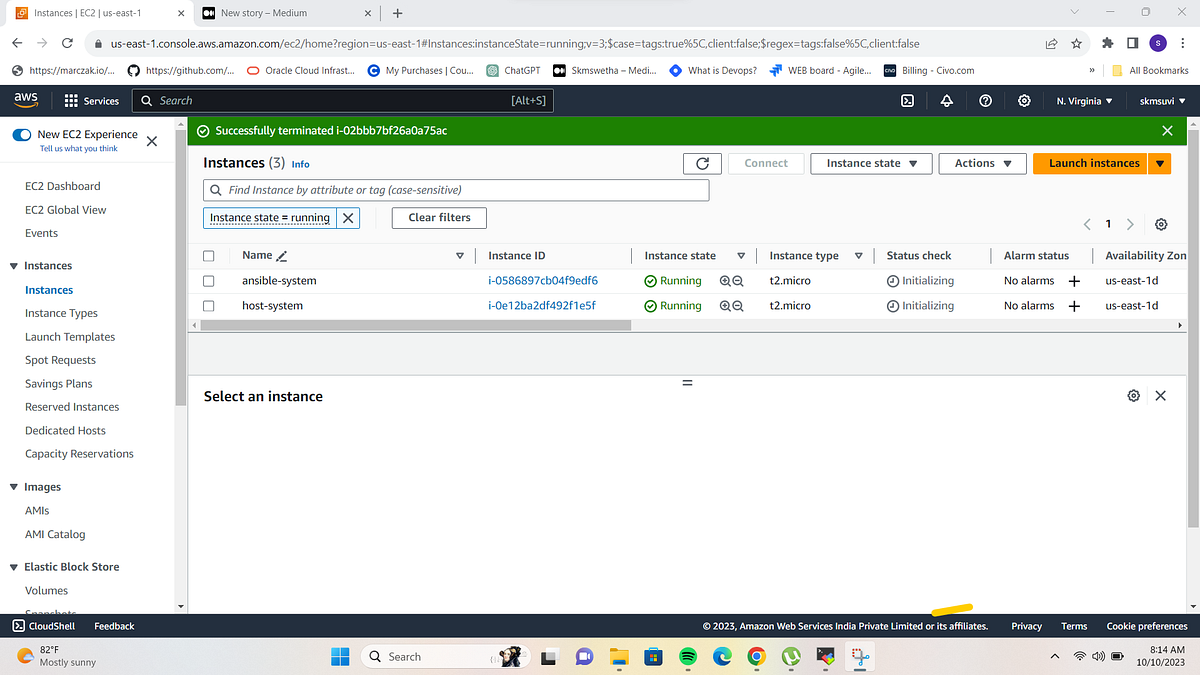Click the panel resize handle above details
The height and width of the screenshot is (675, 1200).
point(687,382)
